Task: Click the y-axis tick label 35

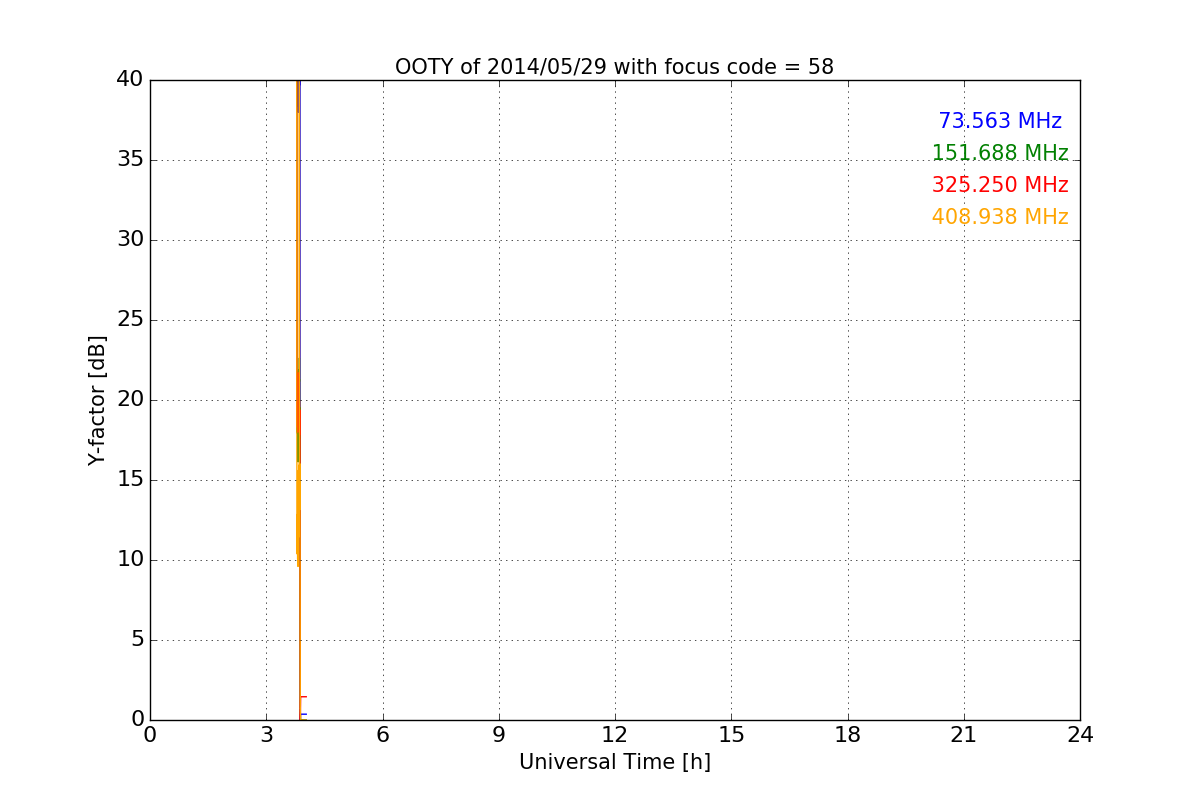Action: point(130,159)
